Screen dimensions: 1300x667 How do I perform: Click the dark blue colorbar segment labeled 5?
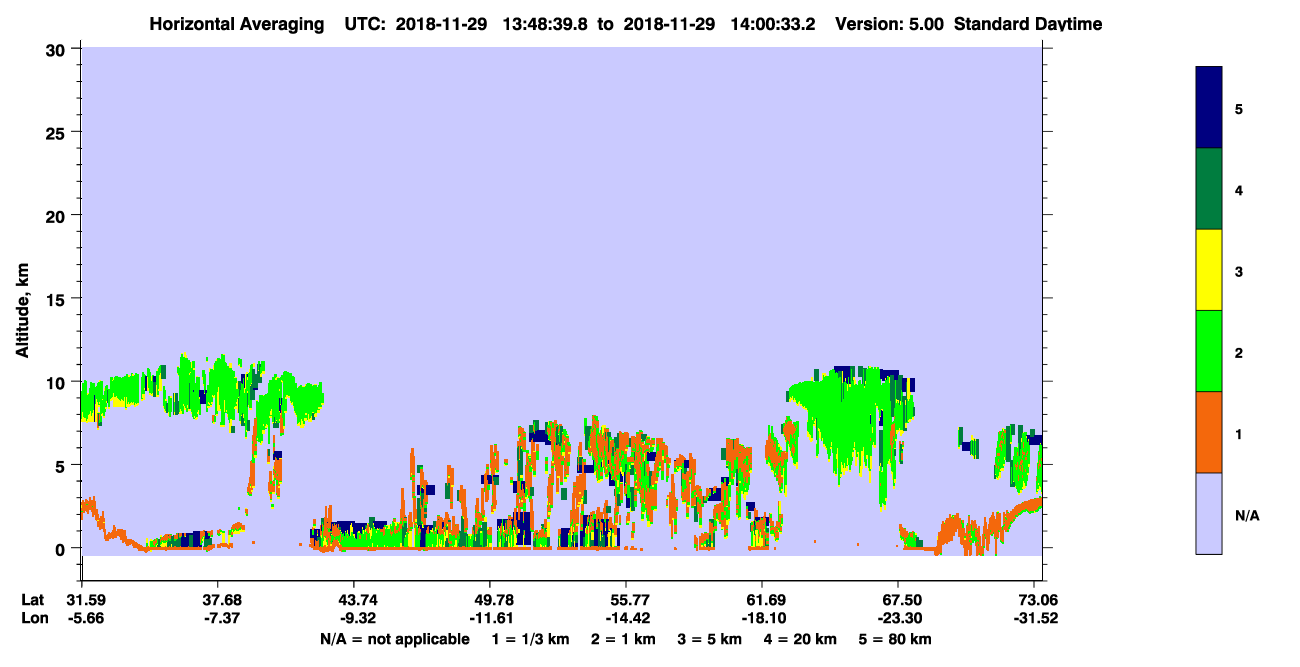pos(1209,108)
